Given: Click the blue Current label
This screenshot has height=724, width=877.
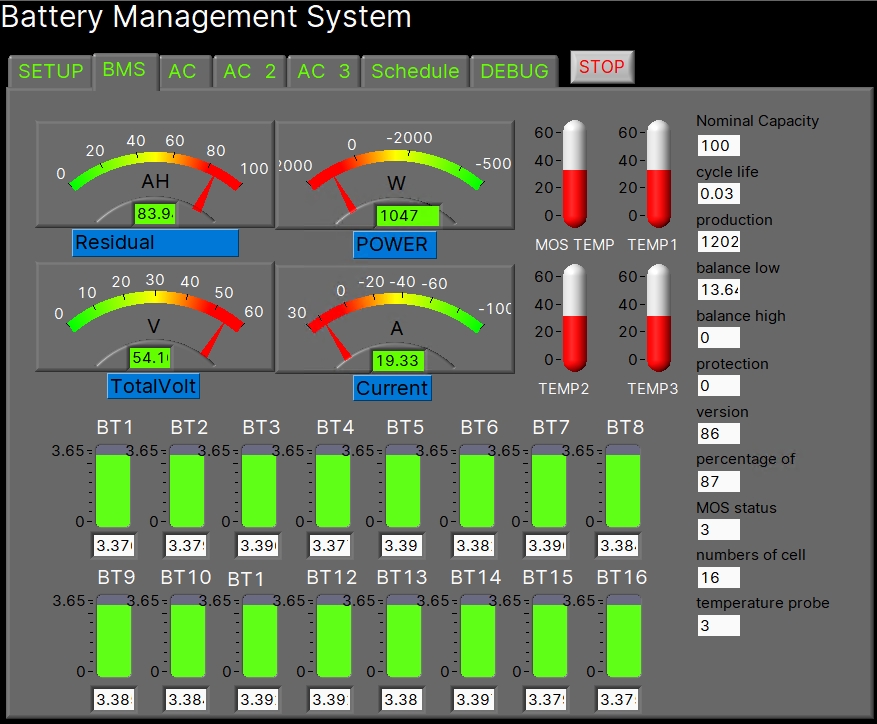Looking at the screenshot, I should (392, 388).
